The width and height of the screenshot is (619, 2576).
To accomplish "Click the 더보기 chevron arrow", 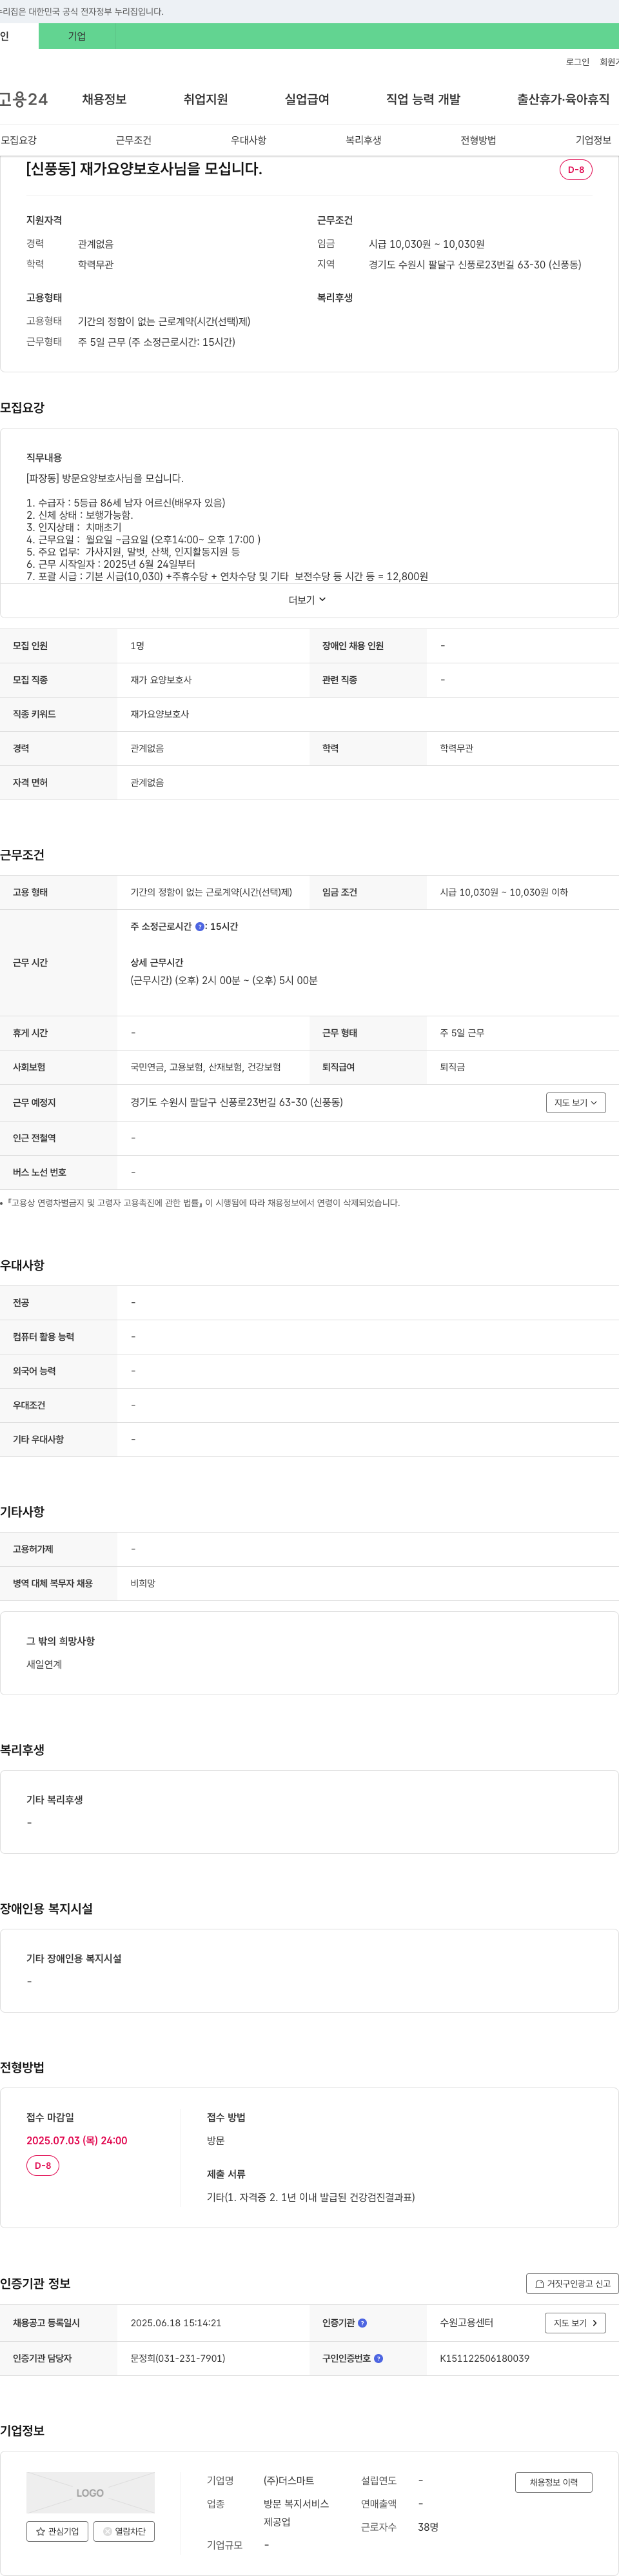I will tap(322, 600).
